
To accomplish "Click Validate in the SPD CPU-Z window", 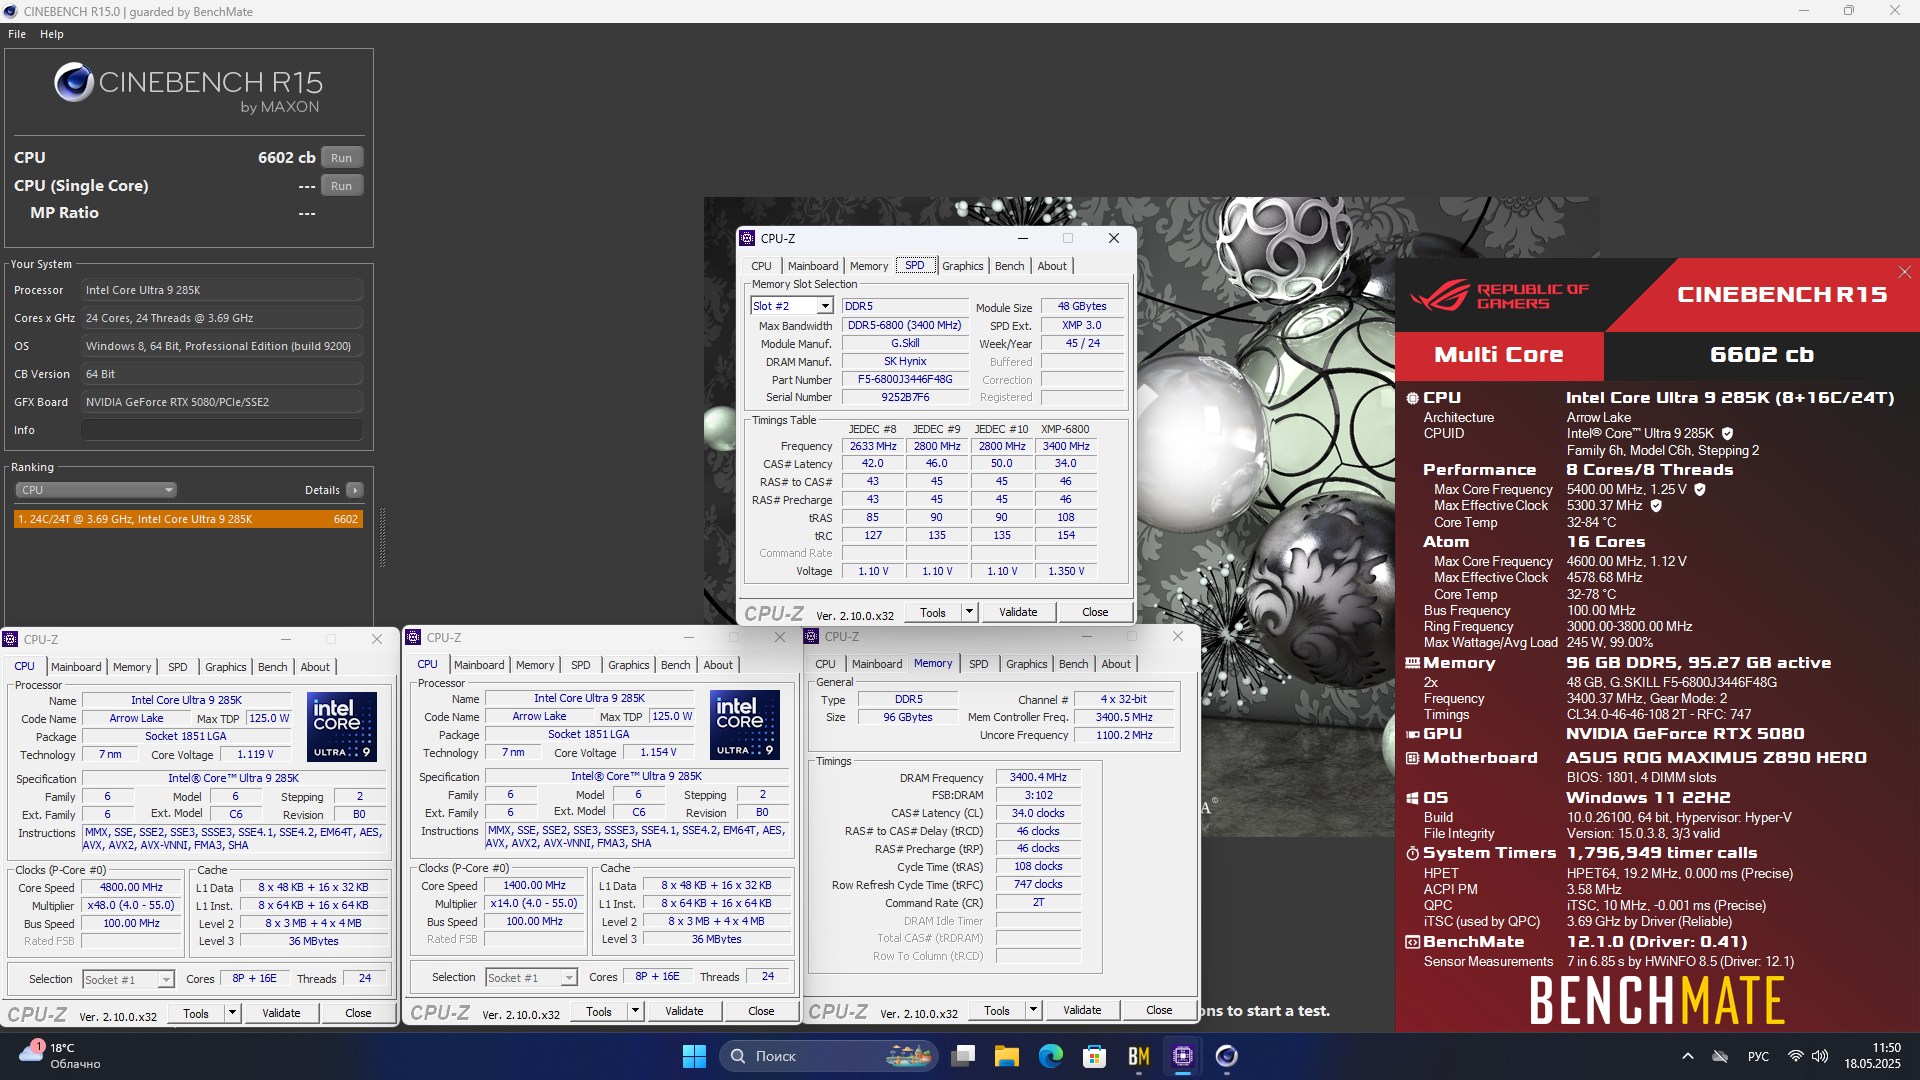I will point(1018,612).
